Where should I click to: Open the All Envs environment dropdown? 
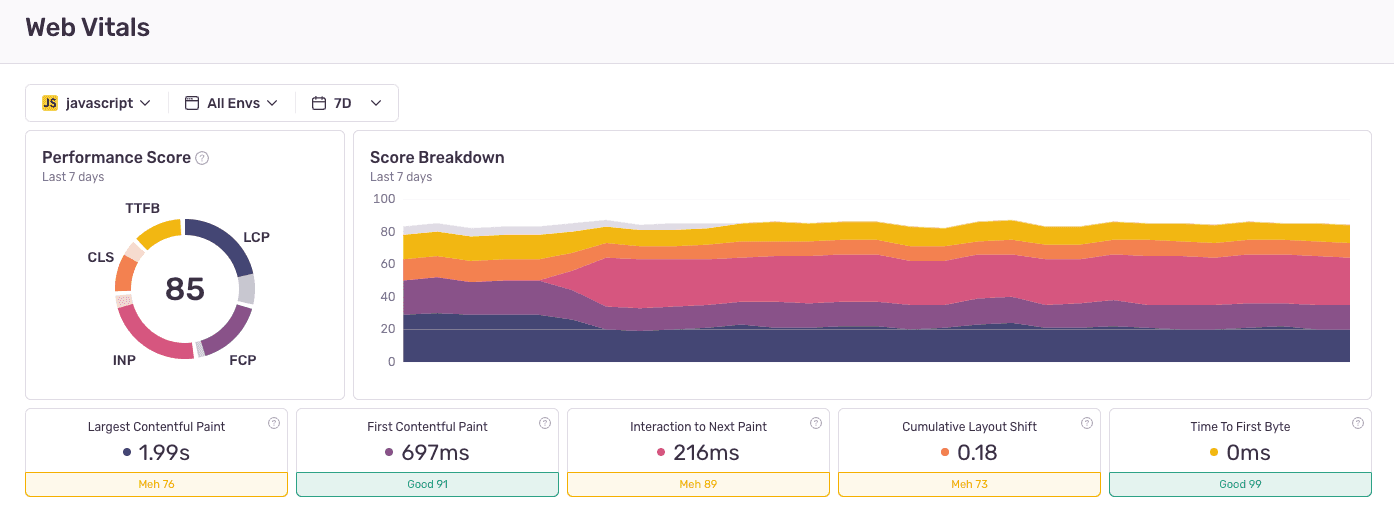231,103
